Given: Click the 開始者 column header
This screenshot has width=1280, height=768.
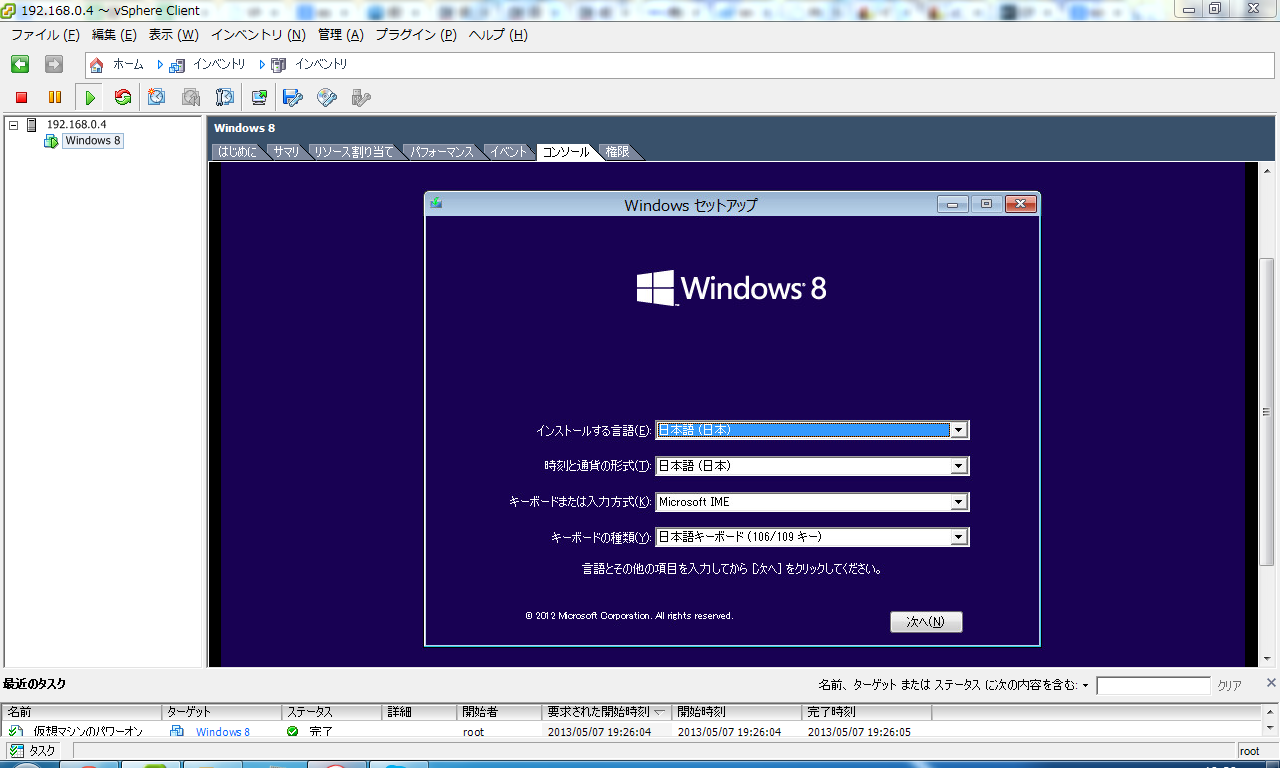Looking at the screenshot, I should pyautogui.click(x=500, y=712).
